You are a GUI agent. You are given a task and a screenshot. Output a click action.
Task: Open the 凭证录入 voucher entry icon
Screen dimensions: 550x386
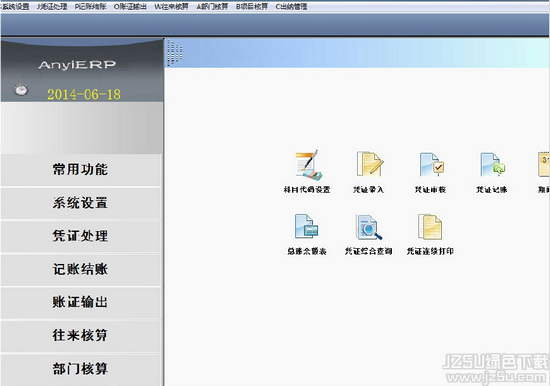coord(369,164)
